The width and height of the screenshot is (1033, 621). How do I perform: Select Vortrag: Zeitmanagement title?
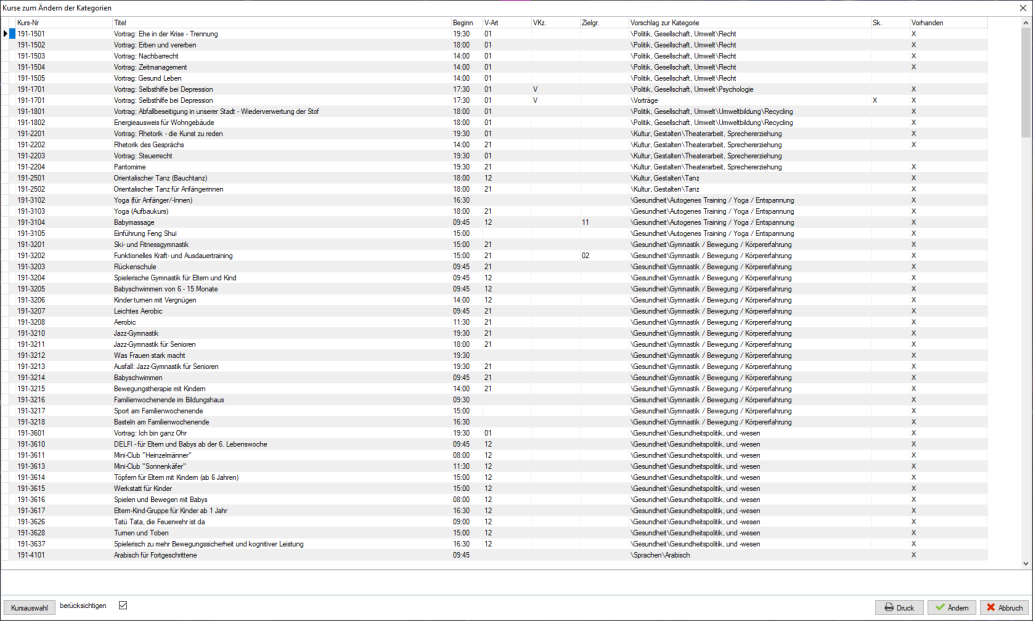click(x=150, y=67)
